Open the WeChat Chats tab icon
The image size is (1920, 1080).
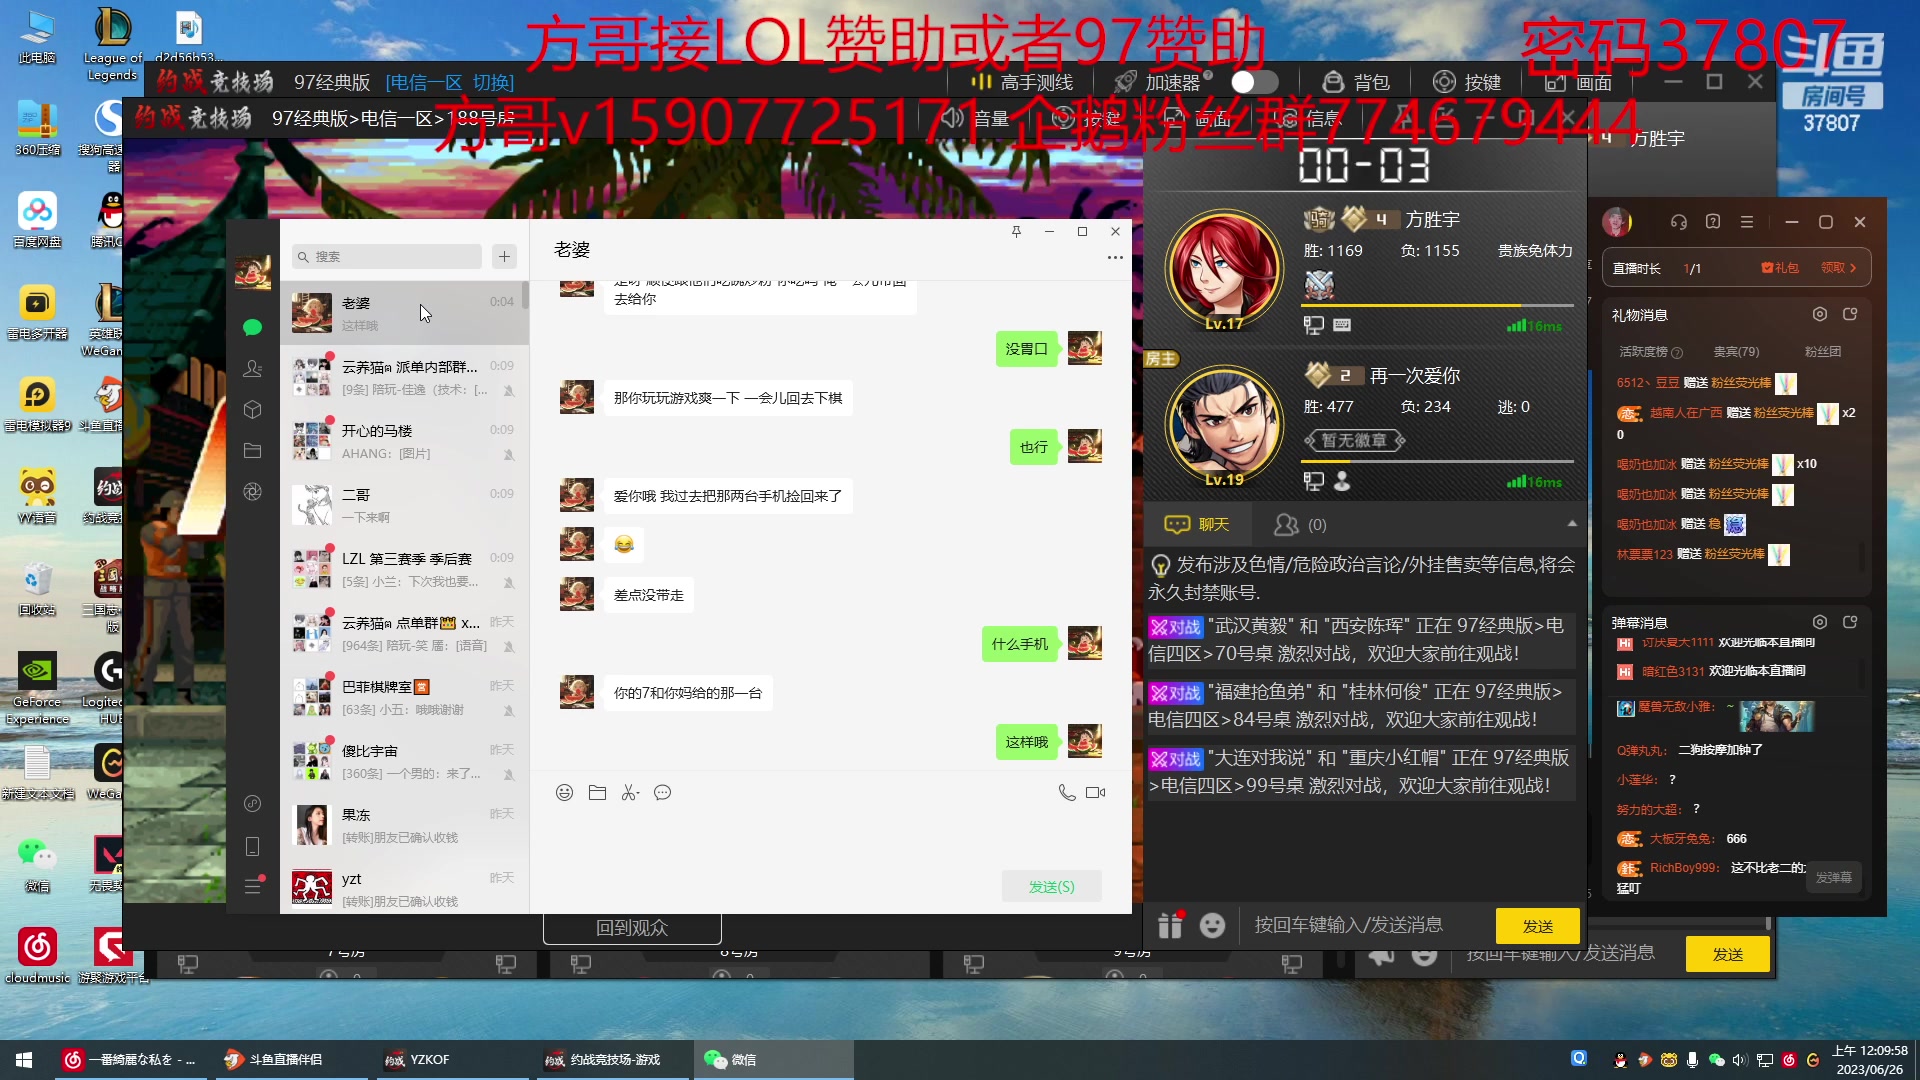click(252, 327)
